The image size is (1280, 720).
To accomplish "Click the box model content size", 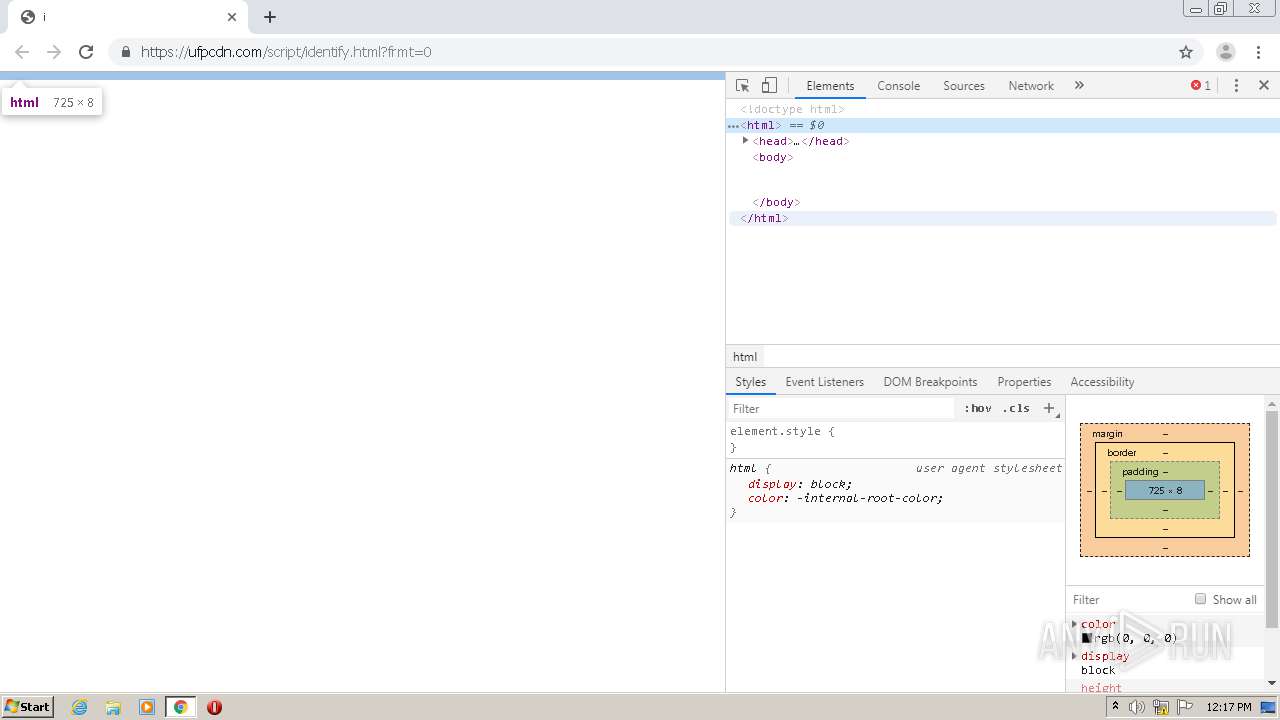I will pyautogui.click(x=1165, y=491).
